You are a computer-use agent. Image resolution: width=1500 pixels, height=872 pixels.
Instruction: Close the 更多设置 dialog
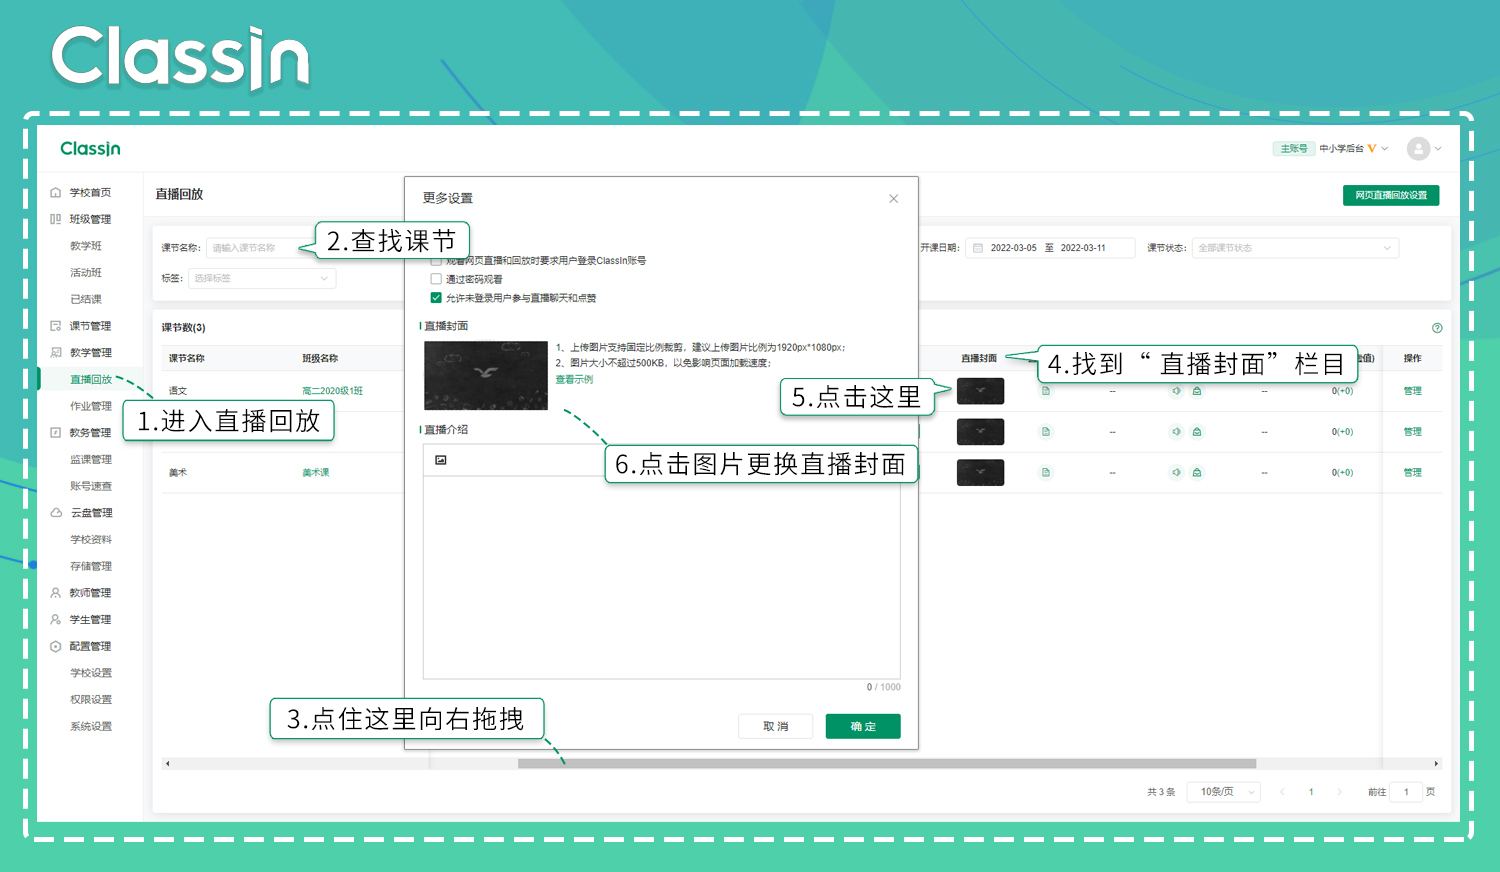(894, 199)
